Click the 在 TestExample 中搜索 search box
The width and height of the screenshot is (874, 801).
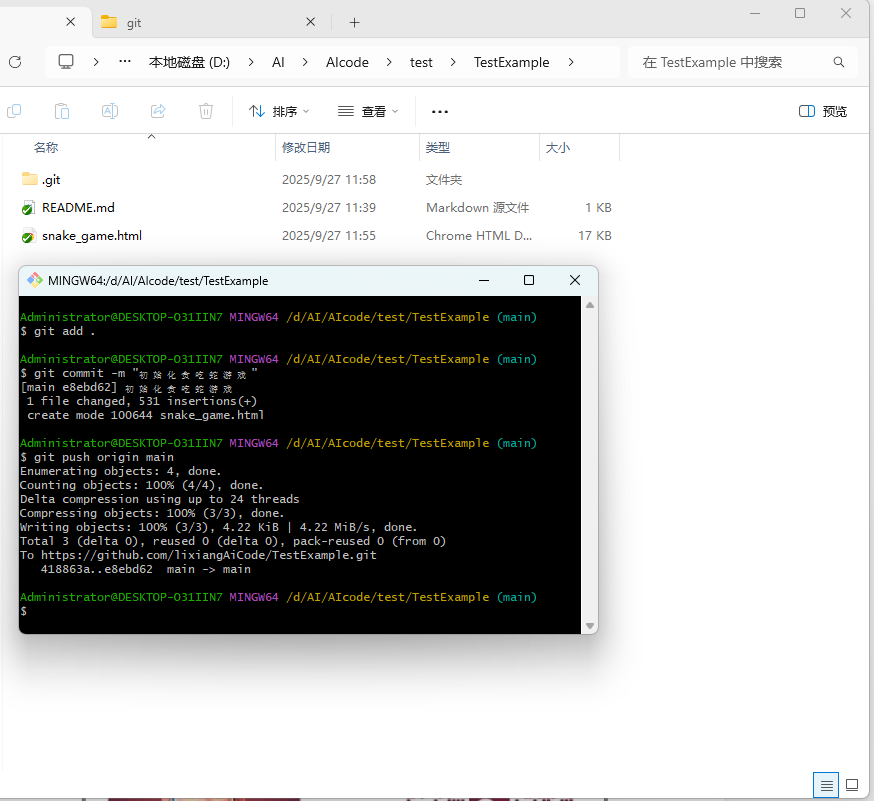[x=735, y=62]
